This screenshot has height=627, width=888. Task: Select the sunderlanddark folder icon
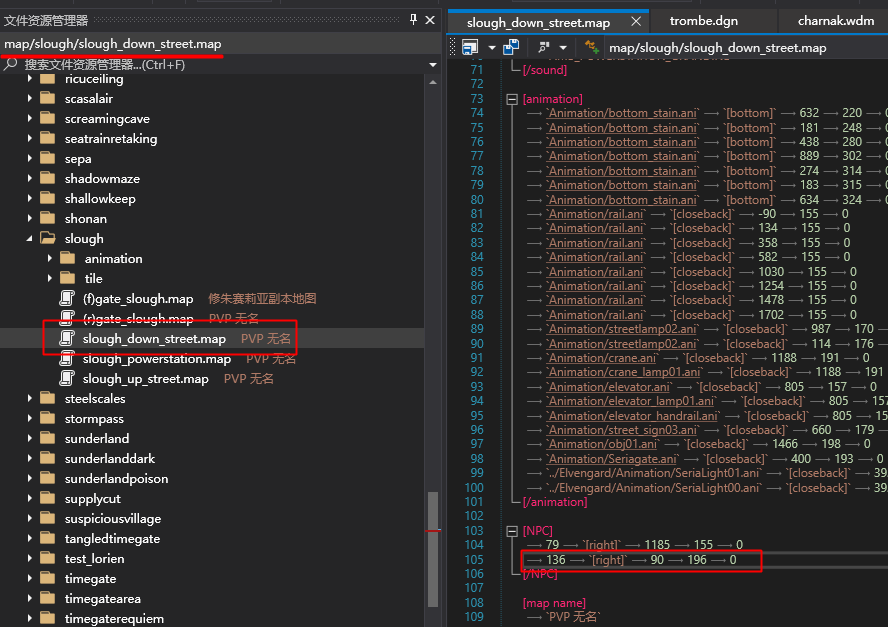coord(48,458)
